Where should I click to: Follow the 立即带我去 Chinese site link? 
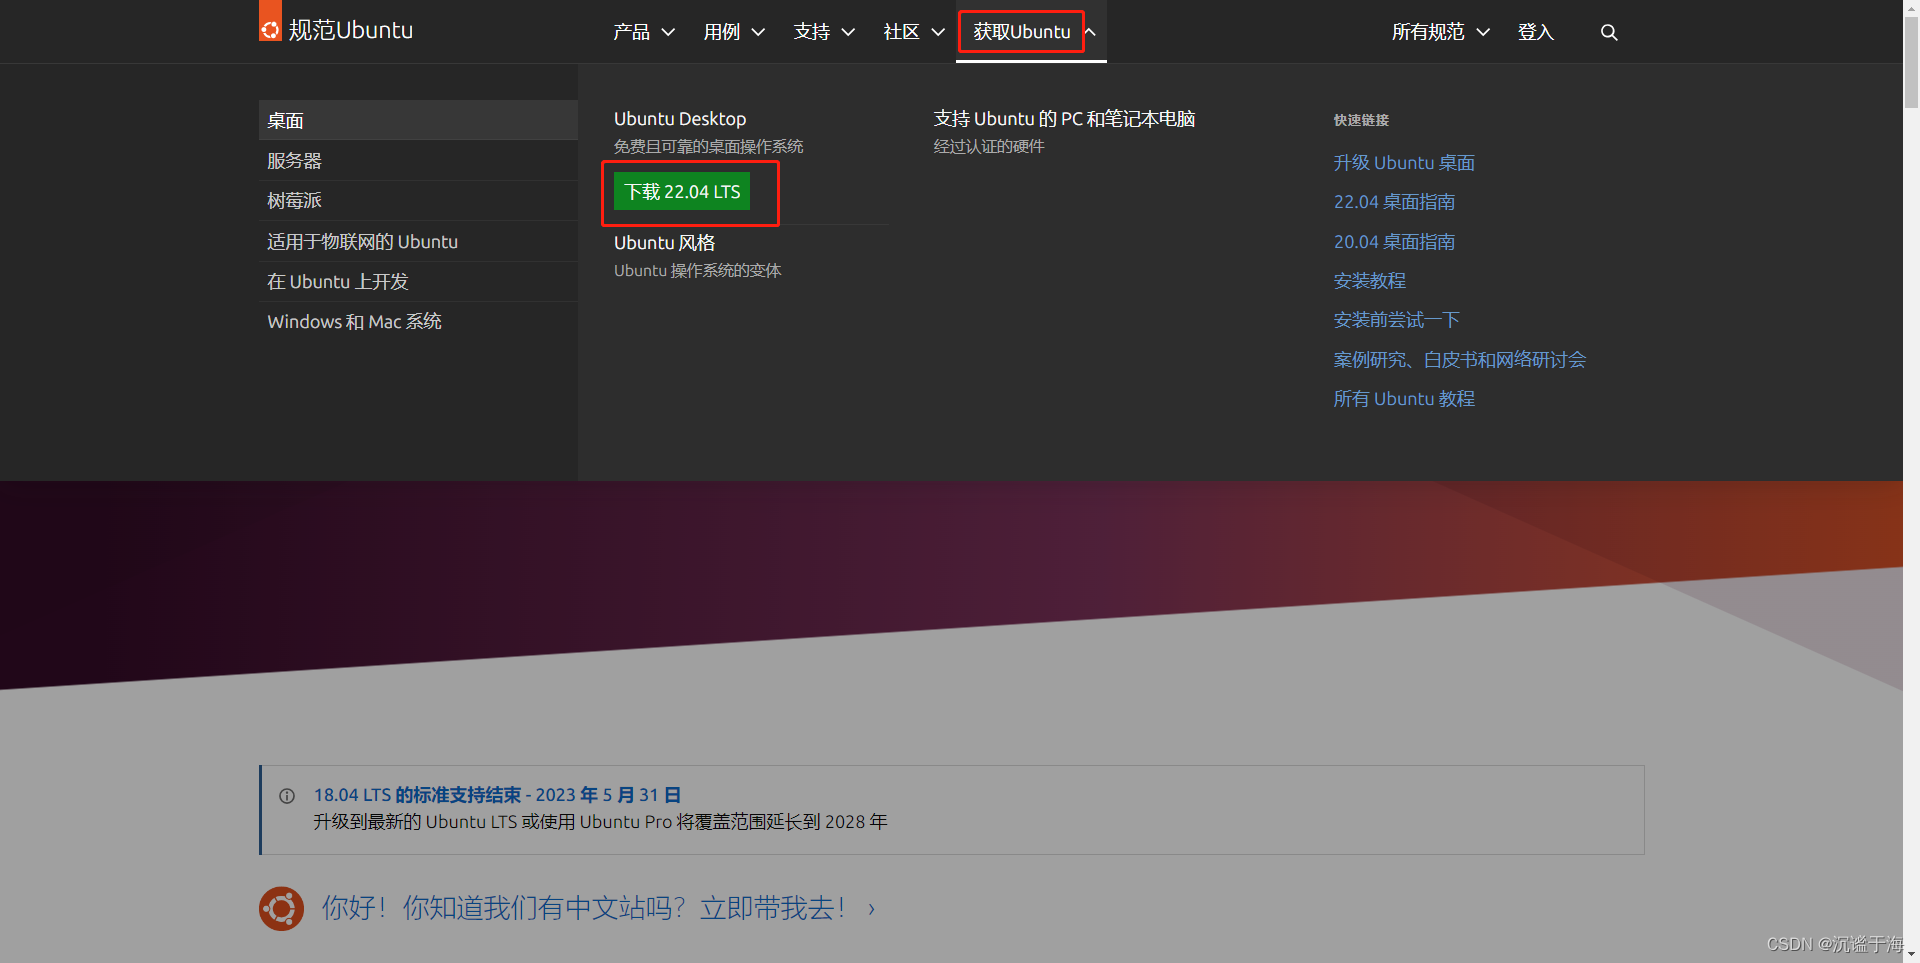click(772, 907)
